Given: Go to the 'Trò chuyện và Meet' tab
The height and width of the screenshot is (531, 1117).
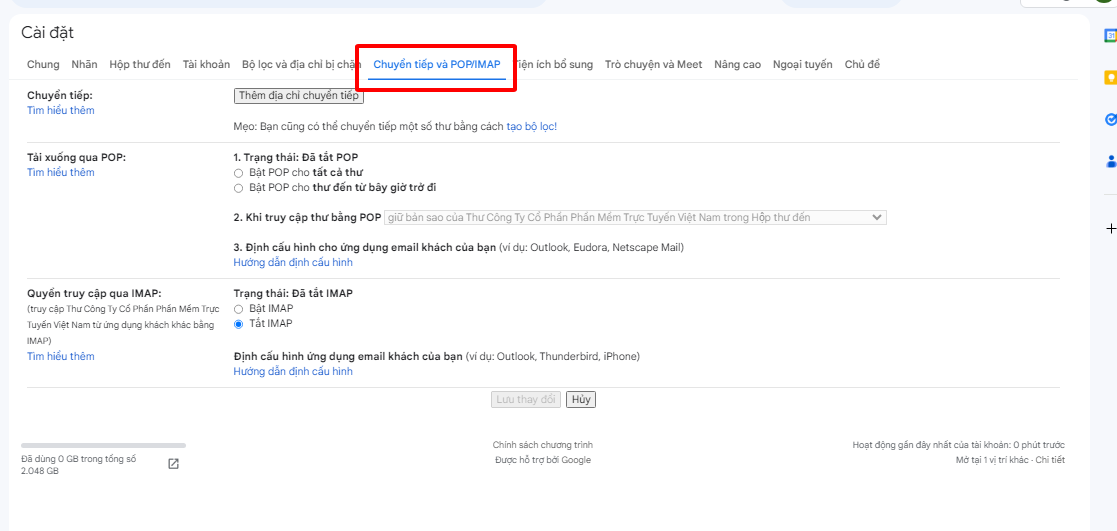Looking at the screenshot, I should point(653,65).
